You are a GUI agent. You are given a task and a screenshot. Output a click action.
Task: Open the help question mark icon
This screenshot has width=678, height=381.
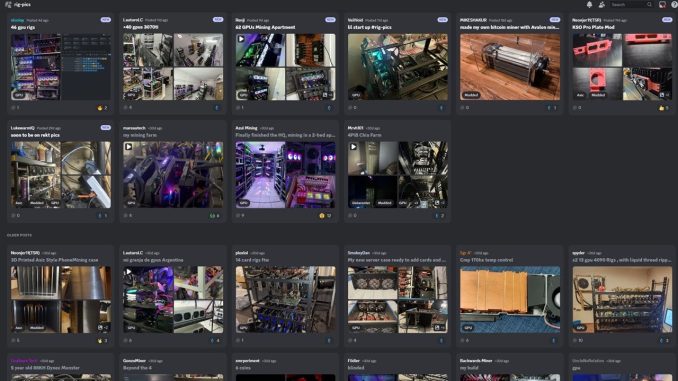click(675, 4)
